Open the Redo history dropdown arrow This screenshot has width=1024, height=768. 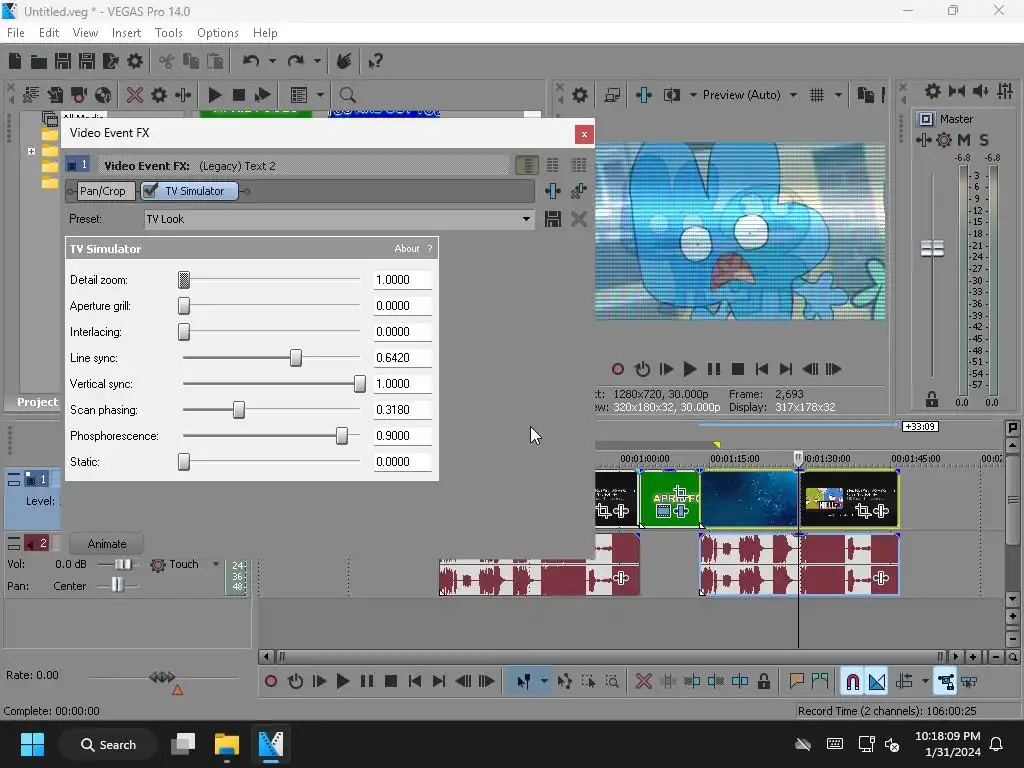(317, 61)
